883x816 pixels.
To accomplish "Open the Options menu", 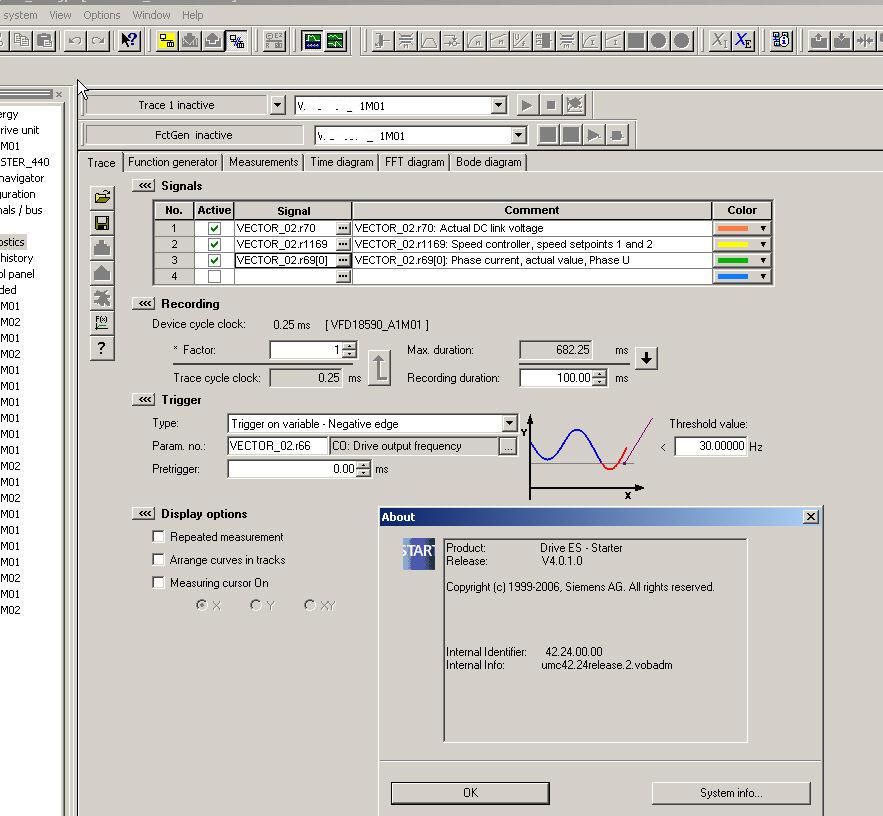I will (102, 15).
